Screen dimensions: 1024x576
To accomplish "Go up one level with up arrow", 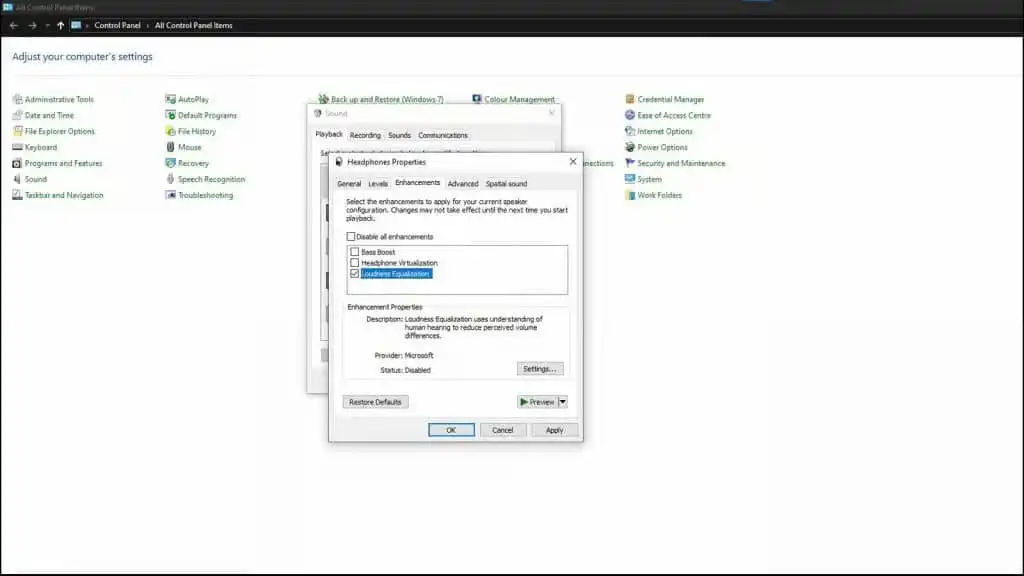I will 61,25.
